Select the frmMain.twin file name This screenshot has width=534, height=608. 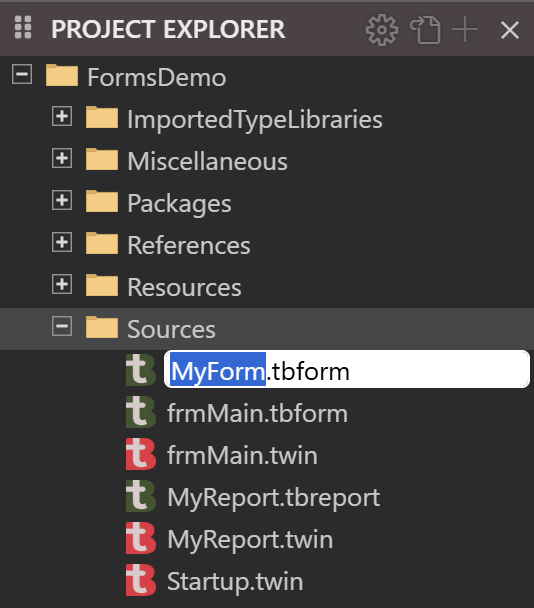click(x=242, y=456)
